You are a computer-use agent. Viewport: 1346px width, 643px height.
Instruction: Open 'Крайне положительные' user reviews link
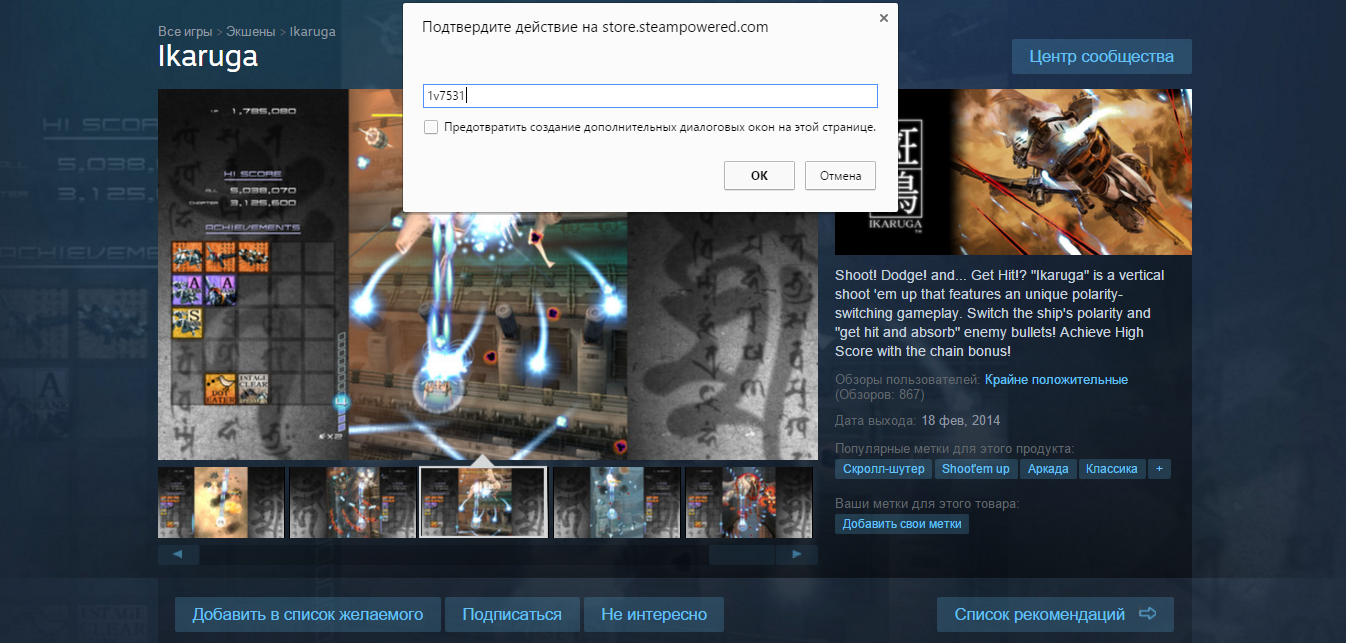coord(1056,380)
